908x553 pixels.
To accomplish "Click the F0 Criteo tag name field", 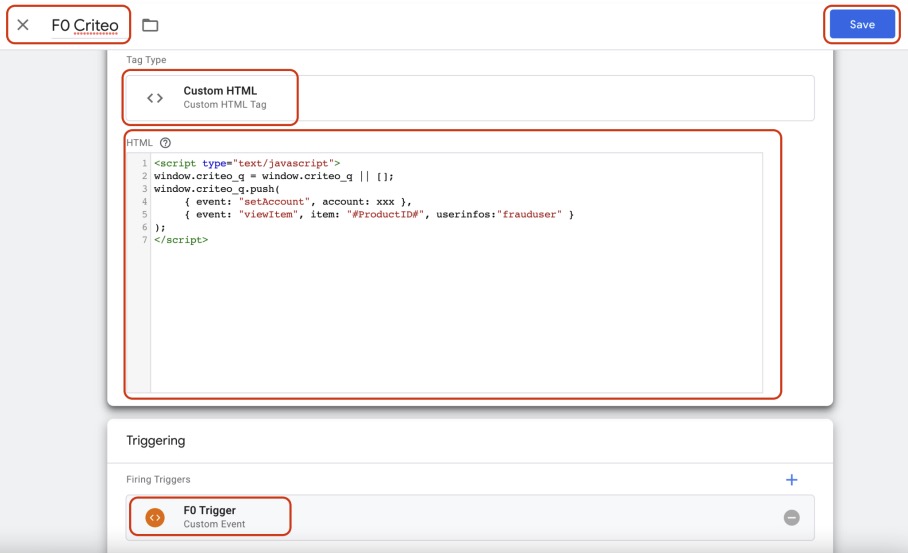I will (x=85, y=25).
